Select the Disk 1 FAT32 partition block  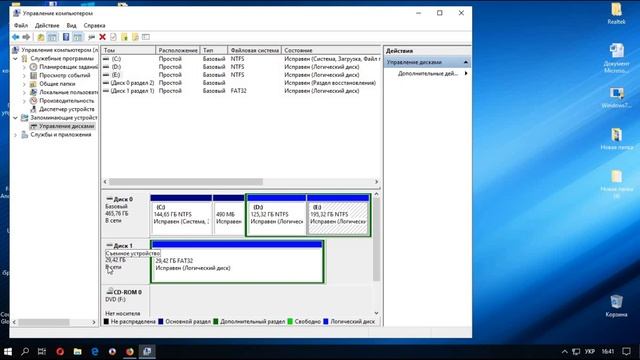[x=237, y=262]
